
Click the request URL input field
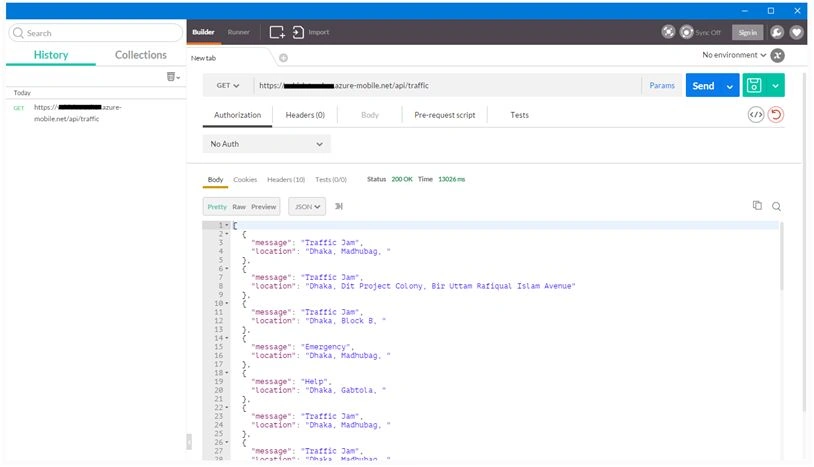[447, 86]
